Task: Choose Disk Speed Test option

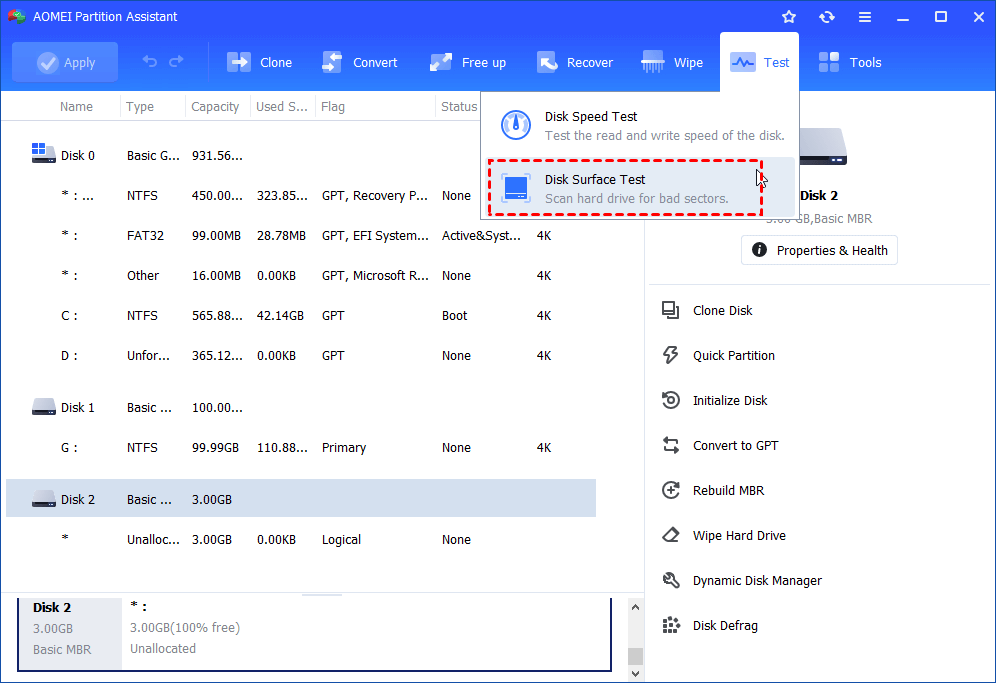Action: pyautogui.click(x=638, y=125)
